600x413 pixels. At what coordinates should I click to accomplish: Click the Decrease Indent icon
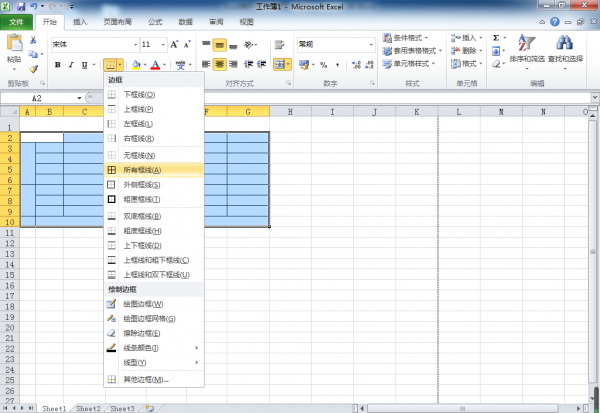click(x=249, y=64)
